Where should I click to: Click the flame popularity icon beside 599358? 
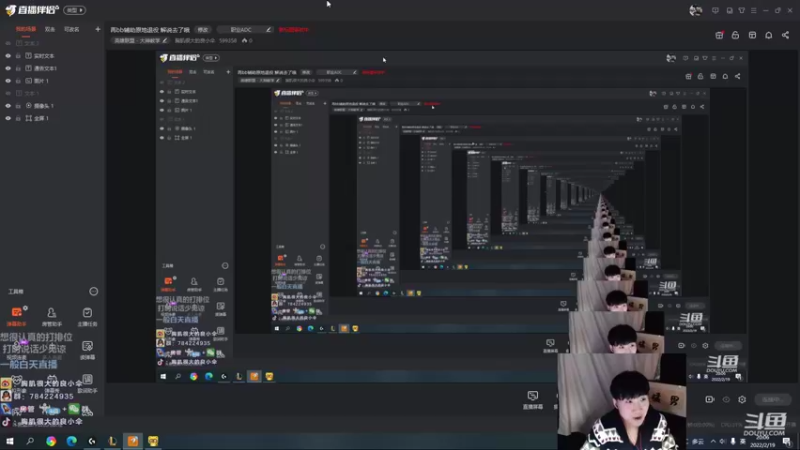tap(244, 40)
